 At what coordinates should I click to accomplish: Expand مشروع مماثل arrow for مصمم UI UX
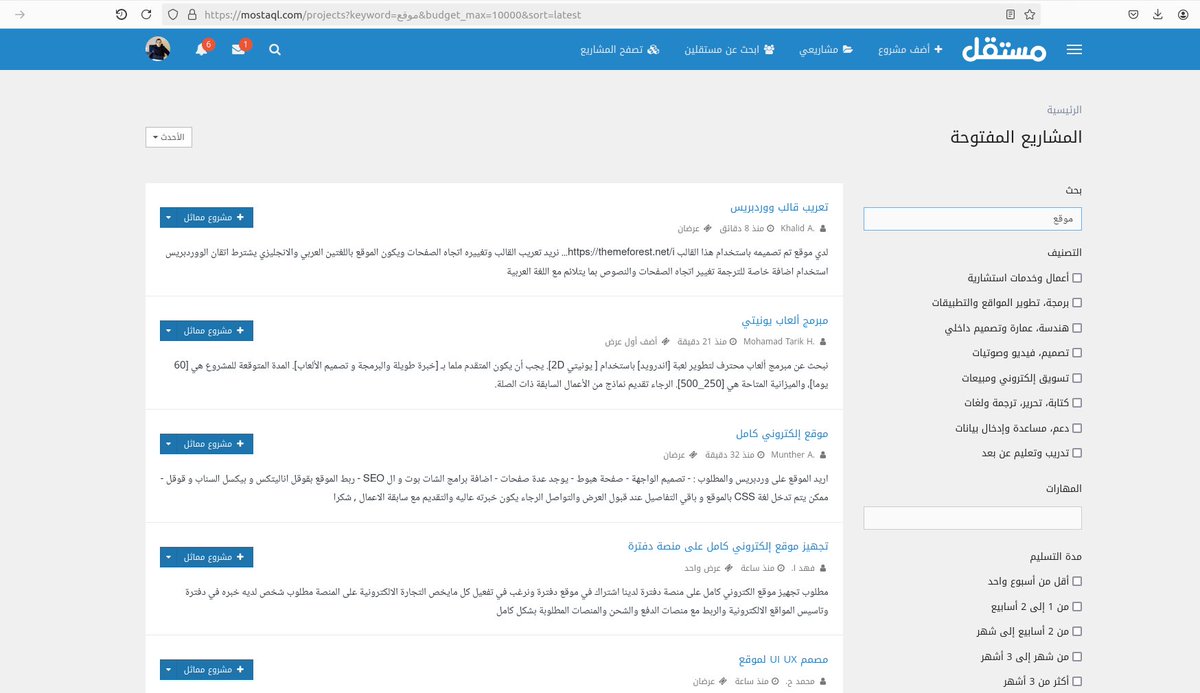click(x=169, y=670)
